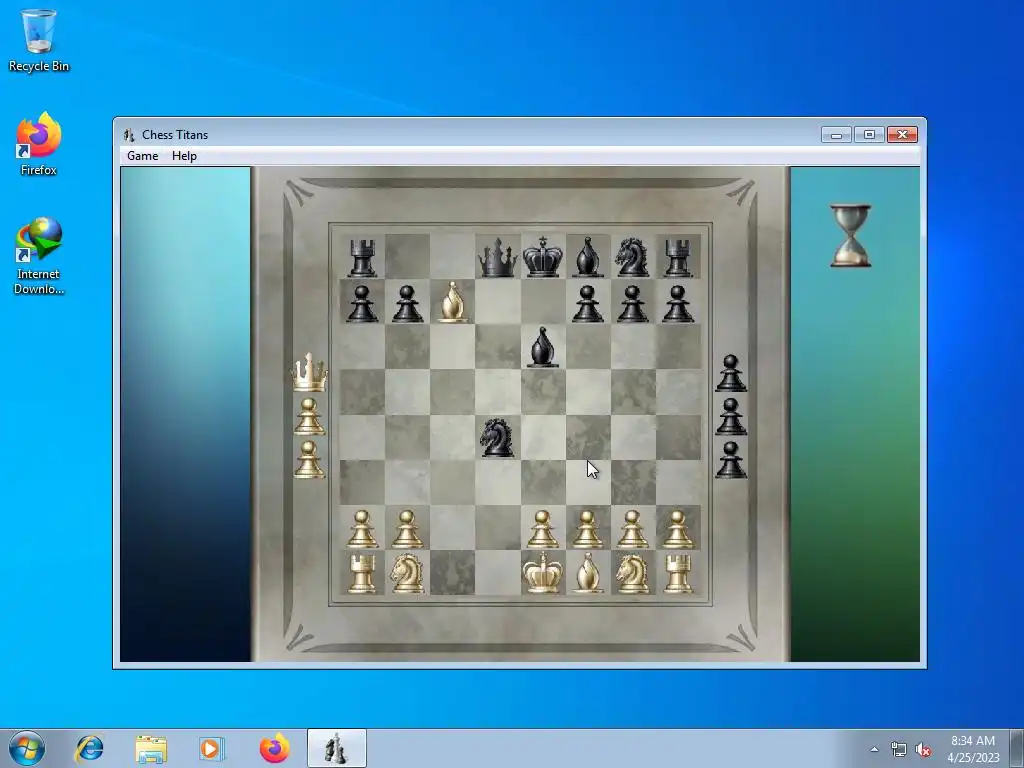Select the white king on e1
Viewport: 1024px width, 768px height.
tap(543, 572)
